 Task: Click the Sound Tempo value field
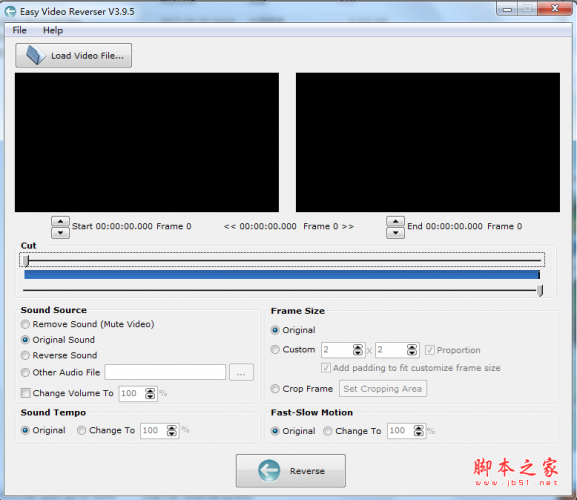point(153,430)
